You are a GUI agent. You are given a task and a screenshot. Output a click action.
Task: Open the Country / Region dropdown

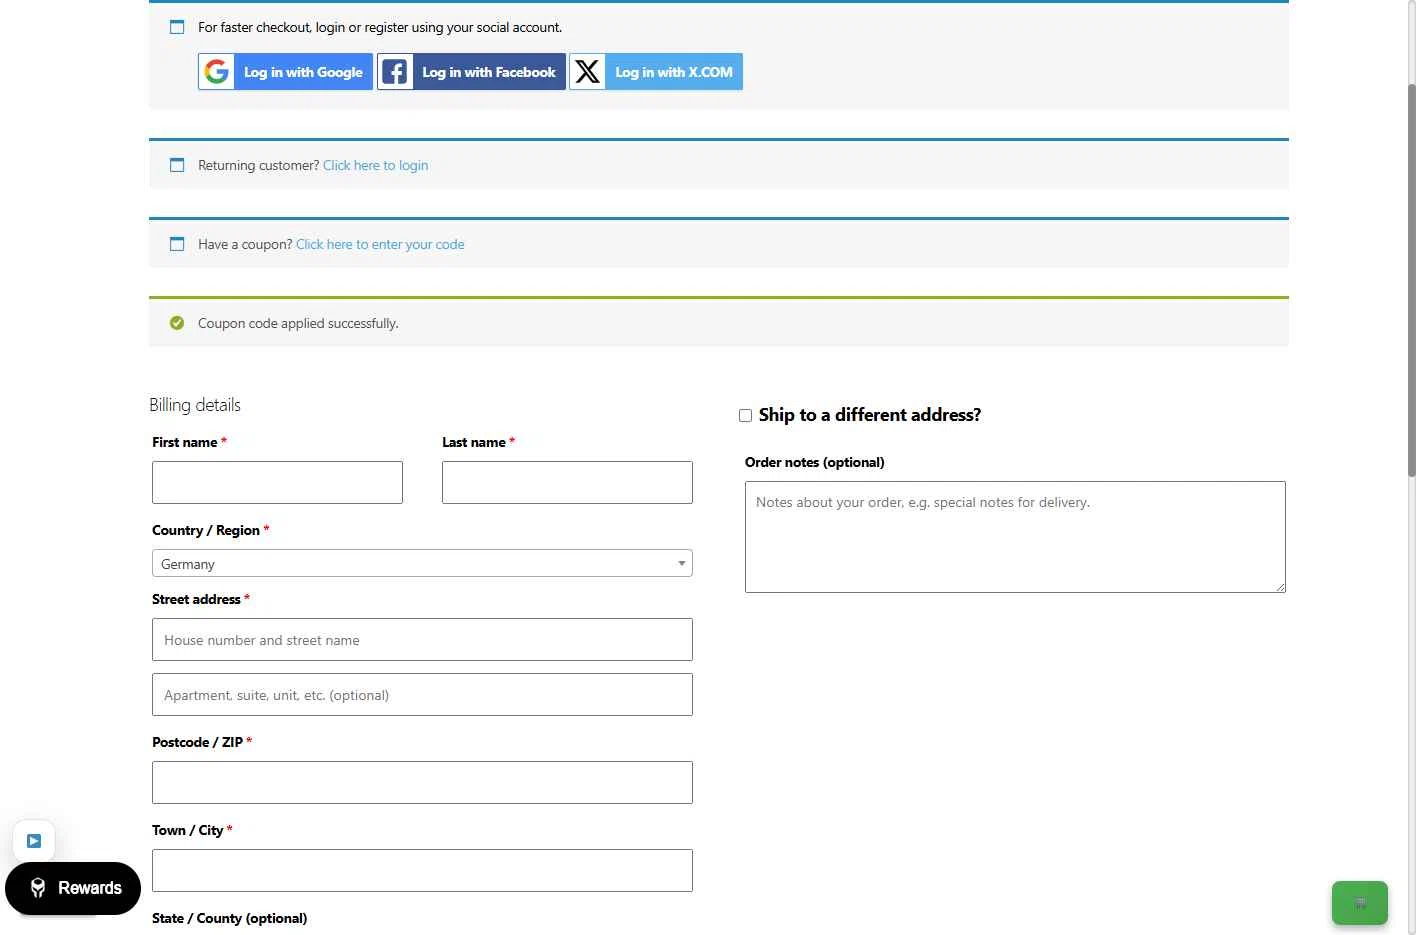pos(422,563)
